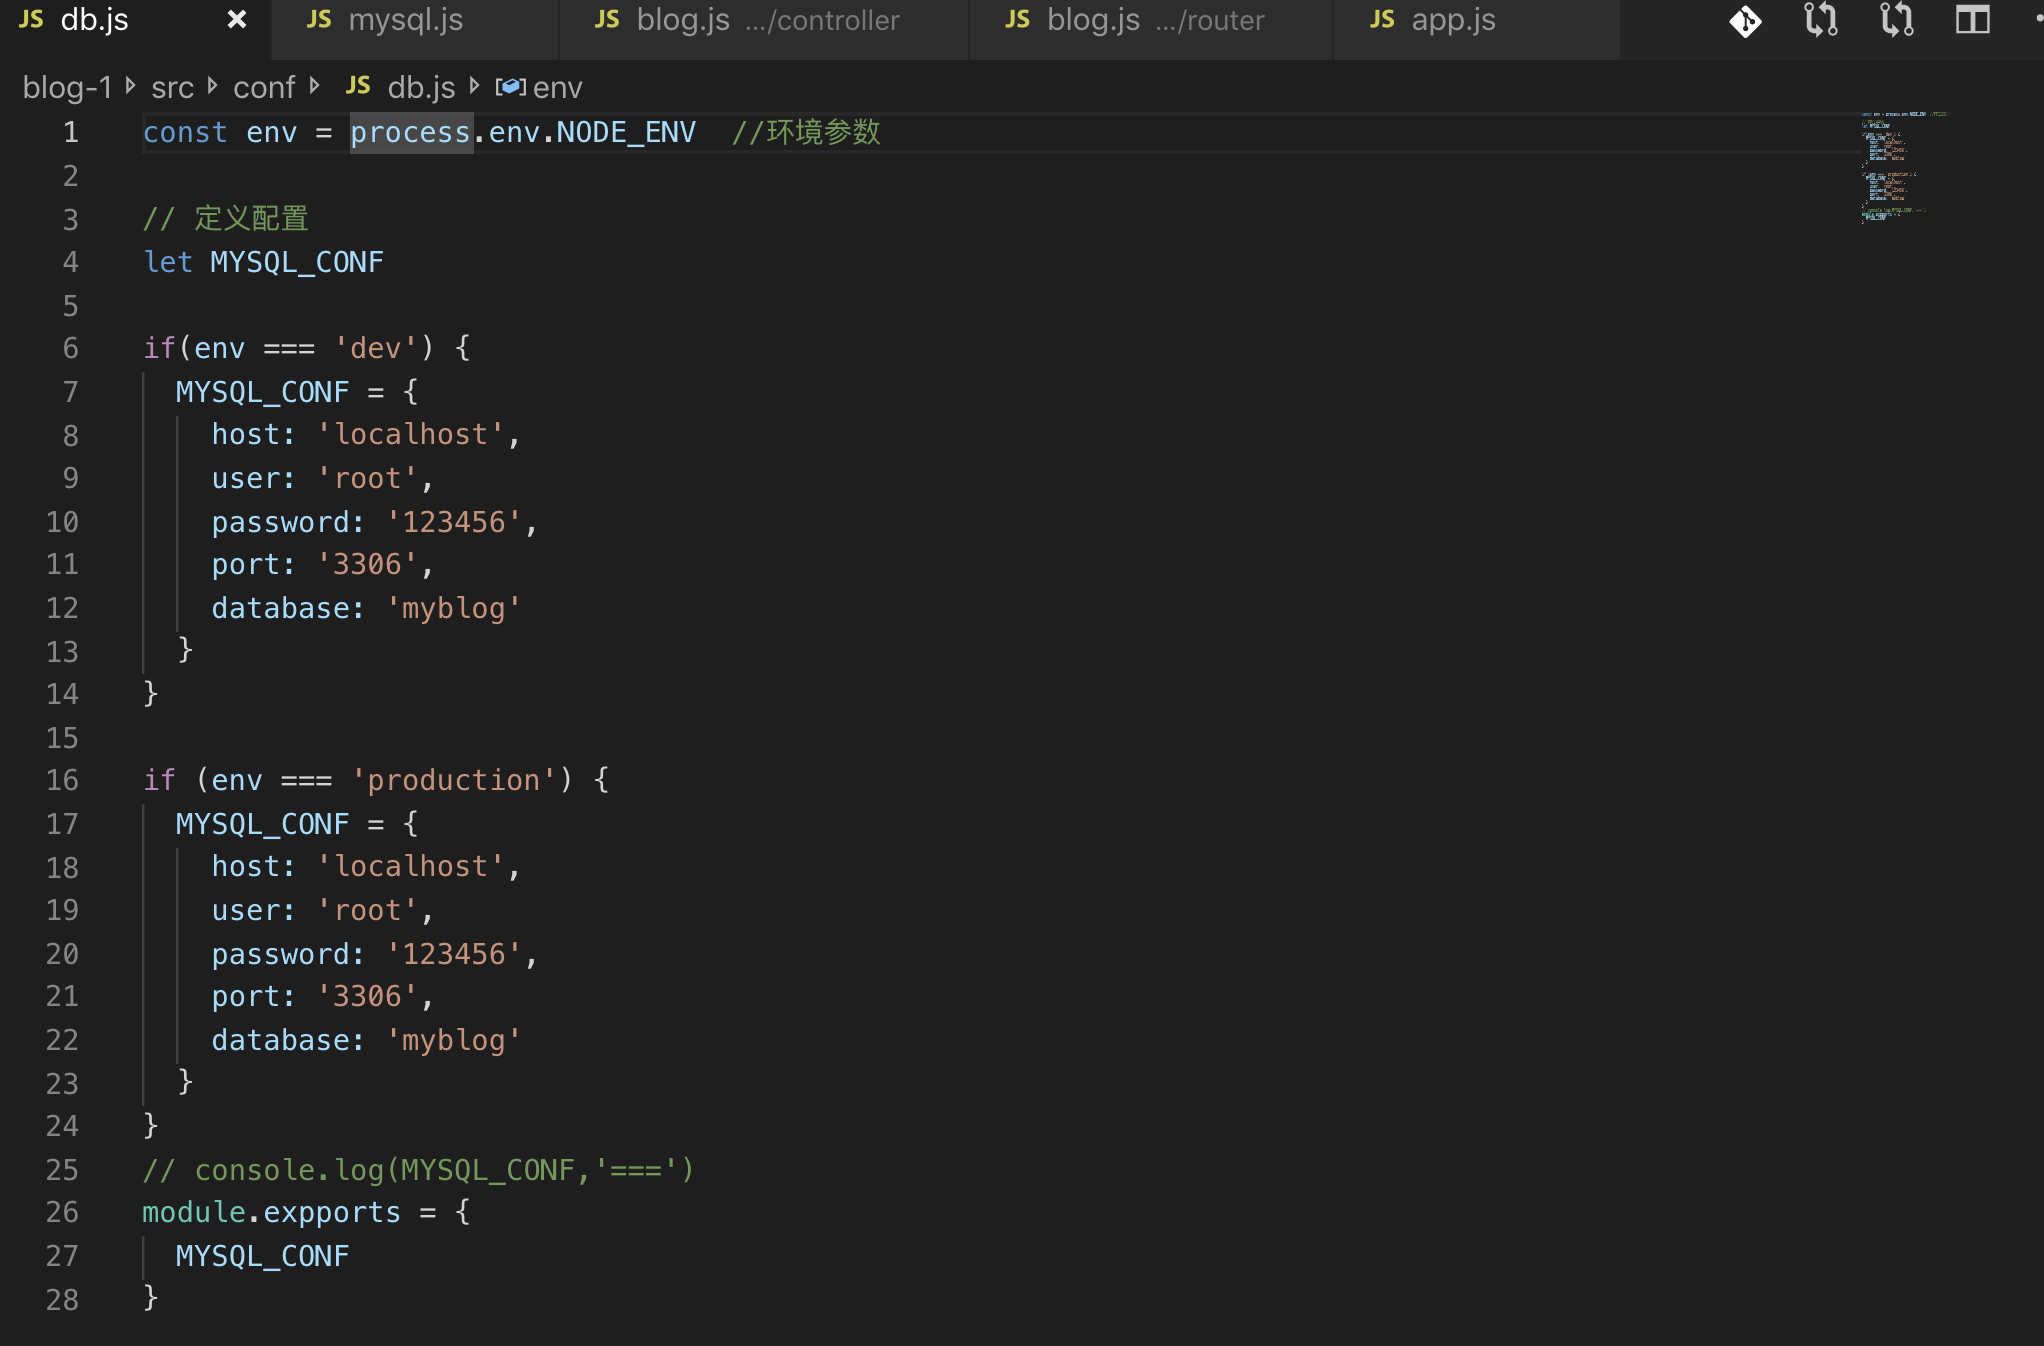
Task: Click the src breadcrumb folder
Action: coord(172,88)
